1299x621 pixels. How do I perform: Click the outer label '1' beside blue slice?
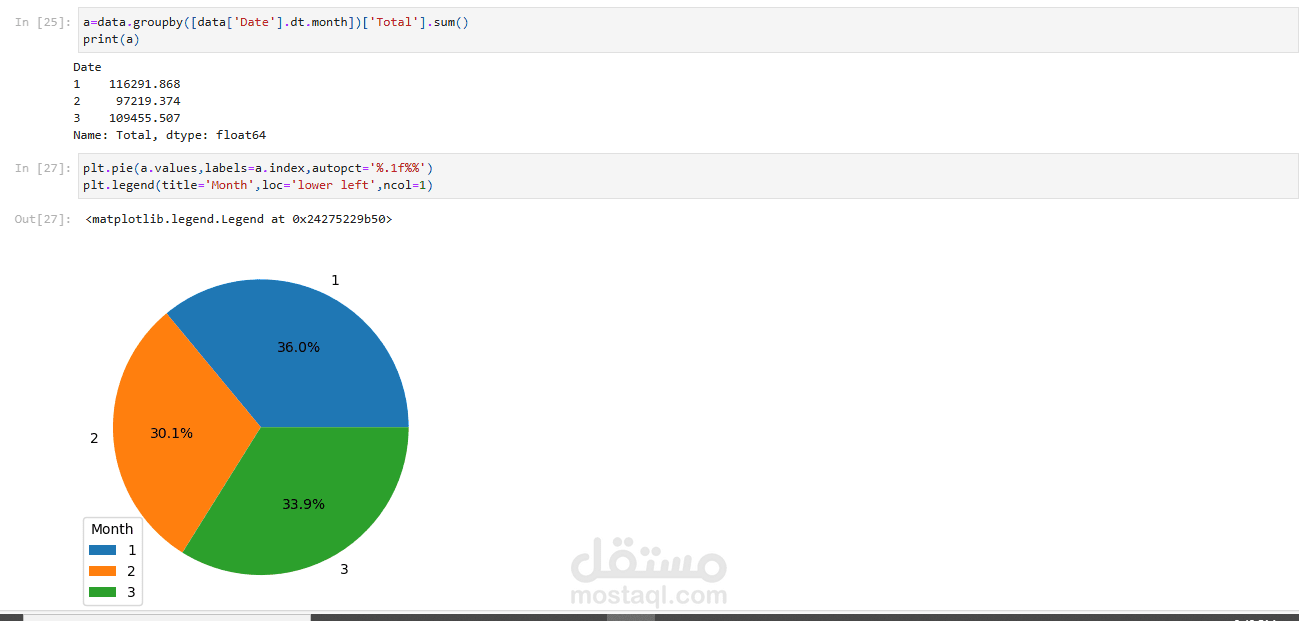click(x=335, y=280)
